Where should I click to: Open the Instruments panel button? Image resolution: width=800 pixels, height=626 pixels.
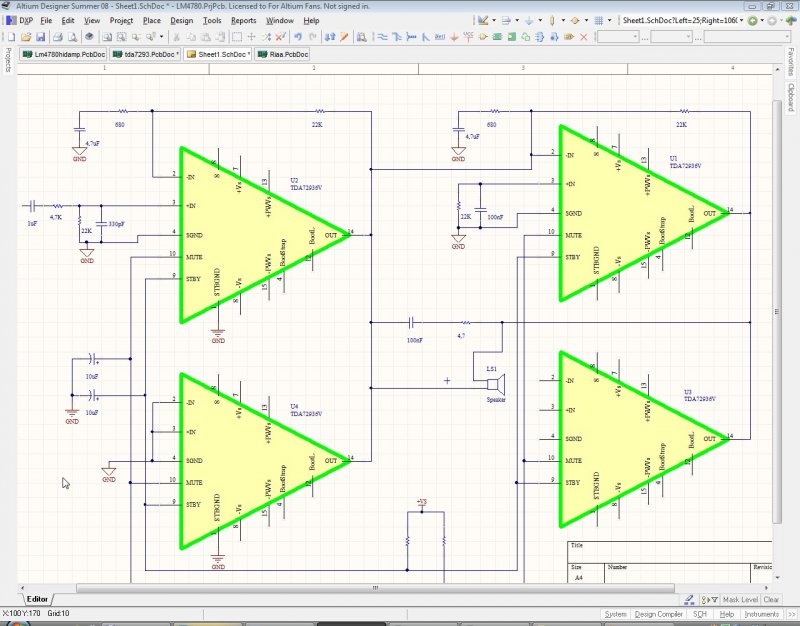point(761,614)
